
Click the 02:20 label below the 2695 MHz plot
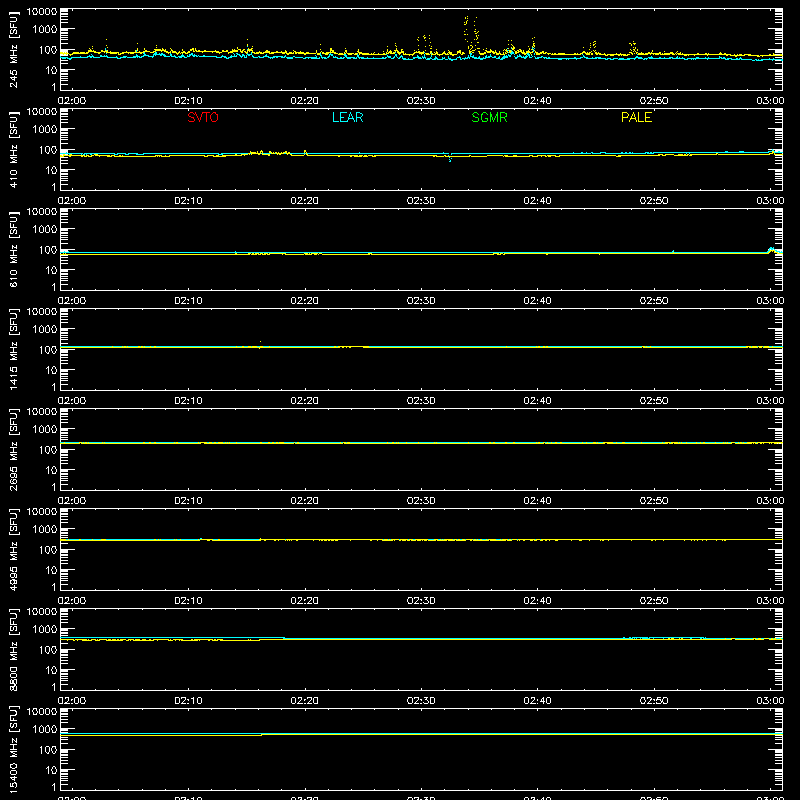pyautogui.click(x=305, y=501)
